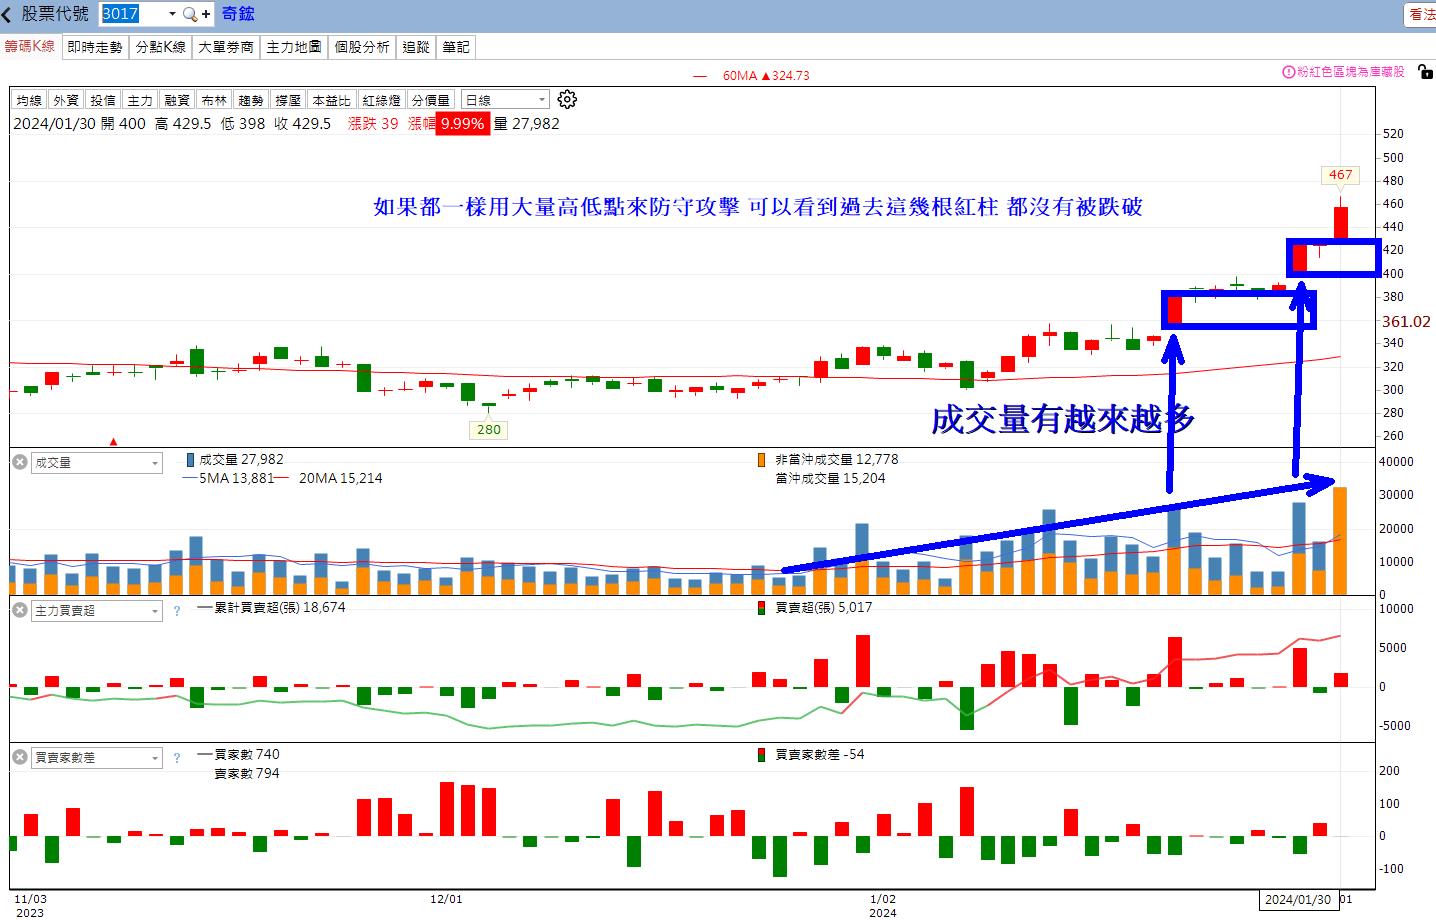Enable the 布林 overlay

214,99
